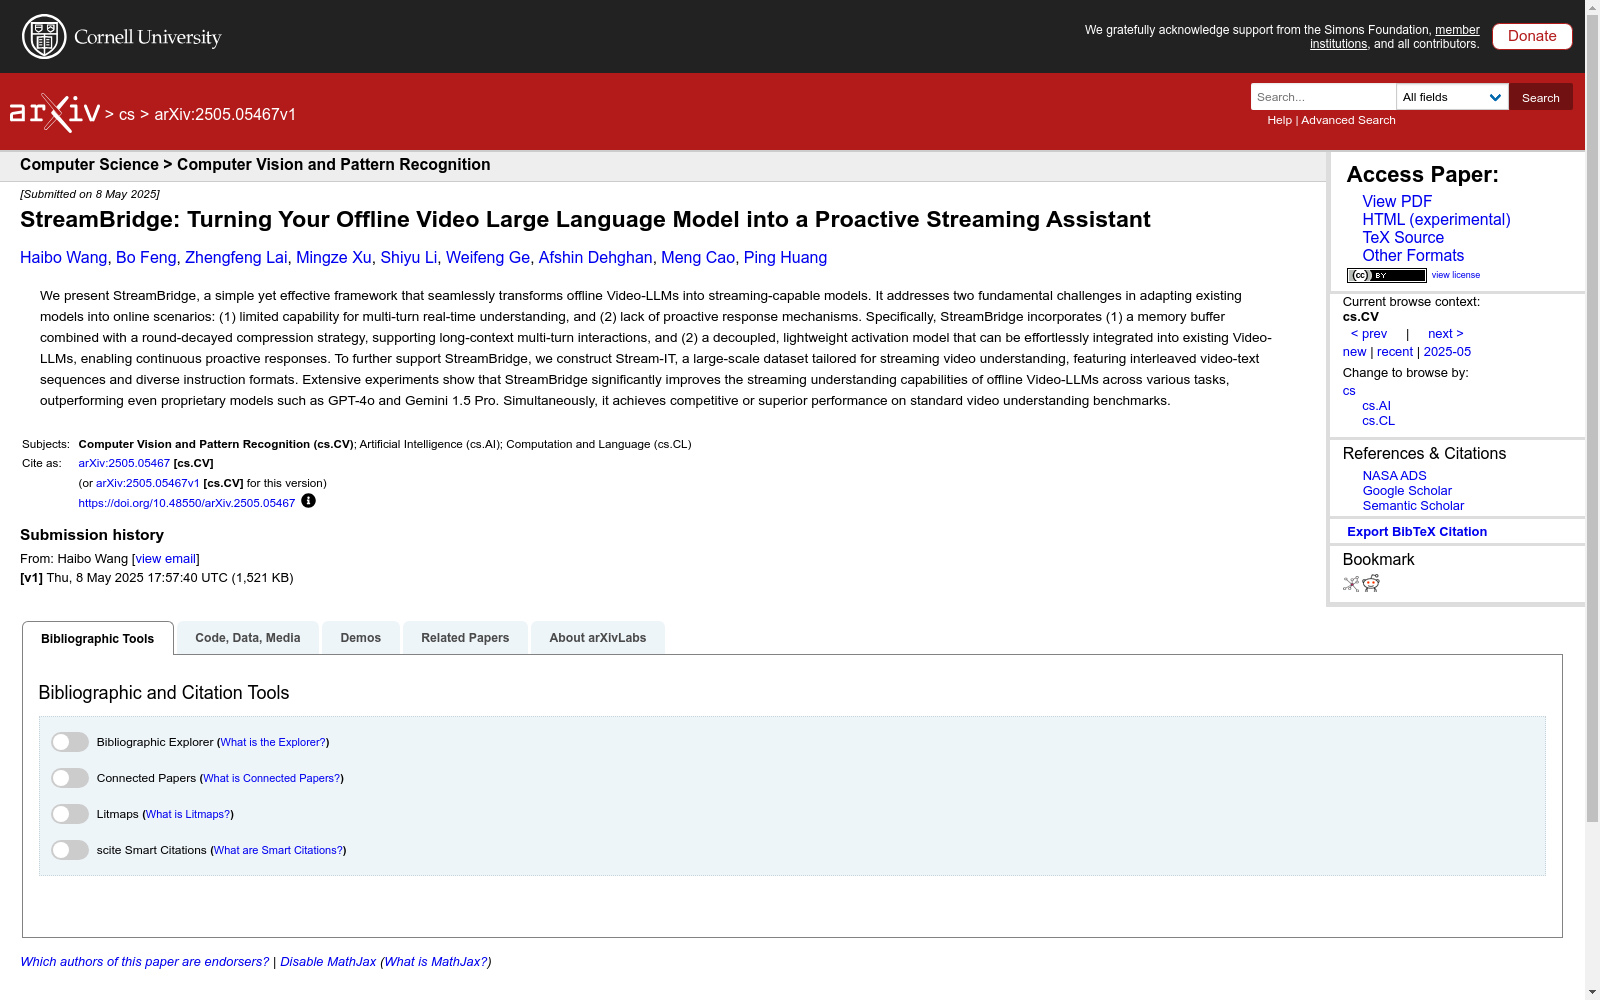
Task: Open the About arXivLabs tab
Action: [598, 638]
